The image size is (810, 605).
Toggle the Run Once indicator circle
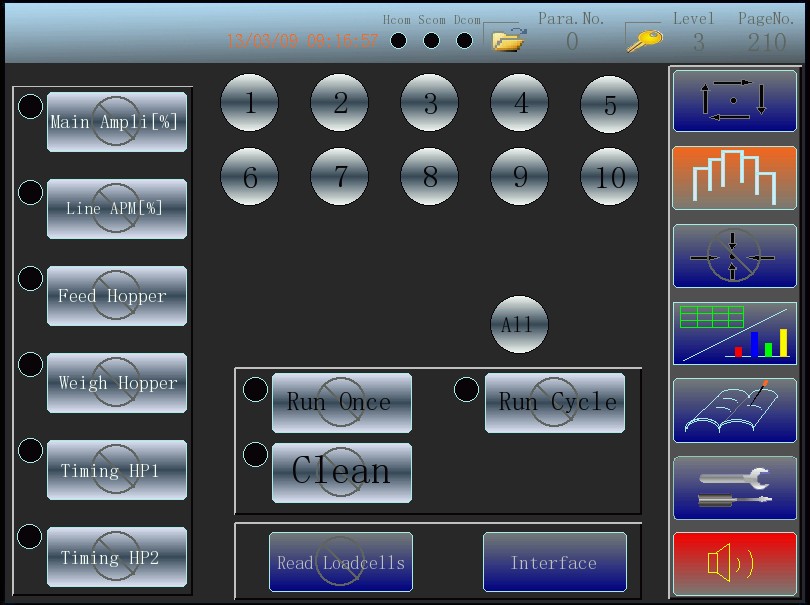click(x=256, y=389)
